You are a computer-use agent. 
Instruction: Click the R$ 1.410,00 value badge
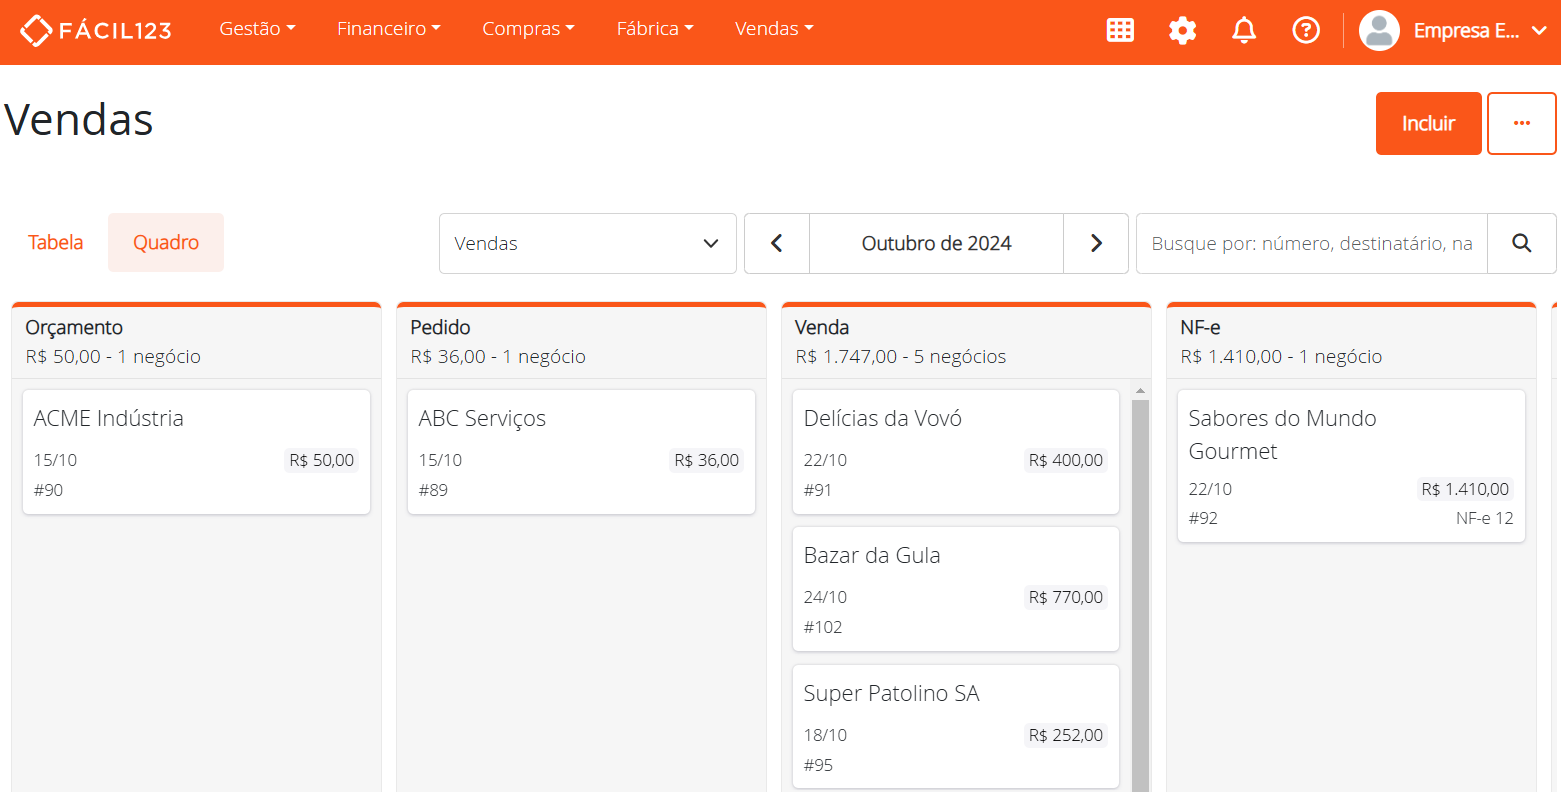coord(1465,489)
